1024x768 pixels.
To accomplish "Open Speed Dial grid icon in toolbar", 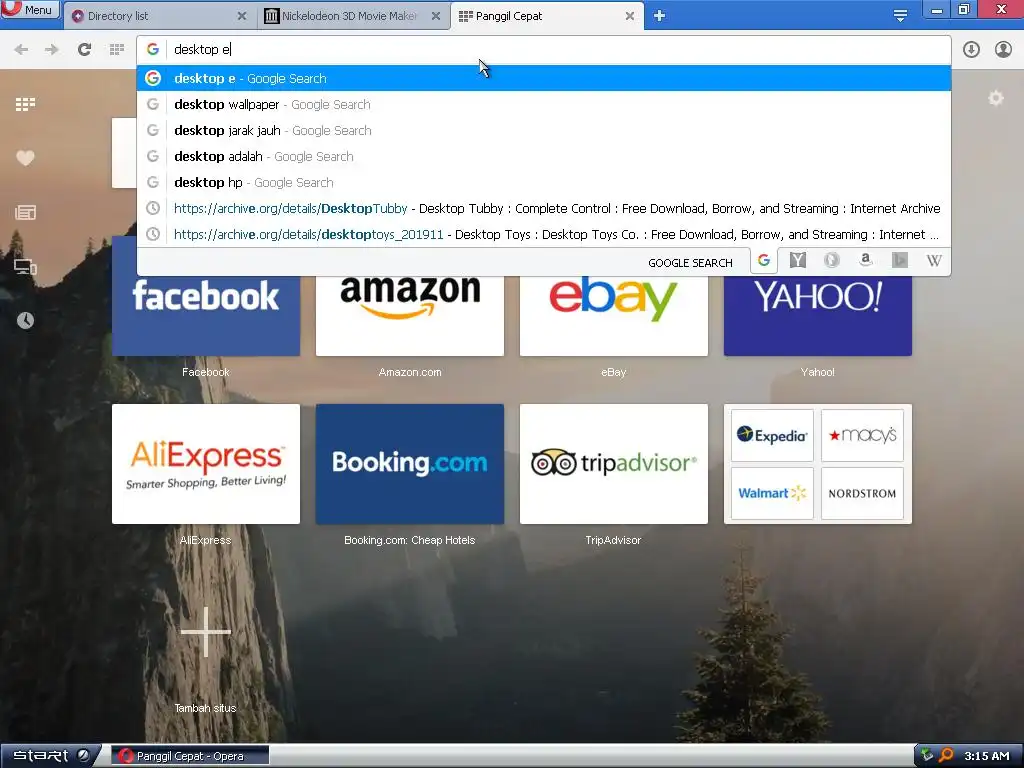I will point(117,50).
